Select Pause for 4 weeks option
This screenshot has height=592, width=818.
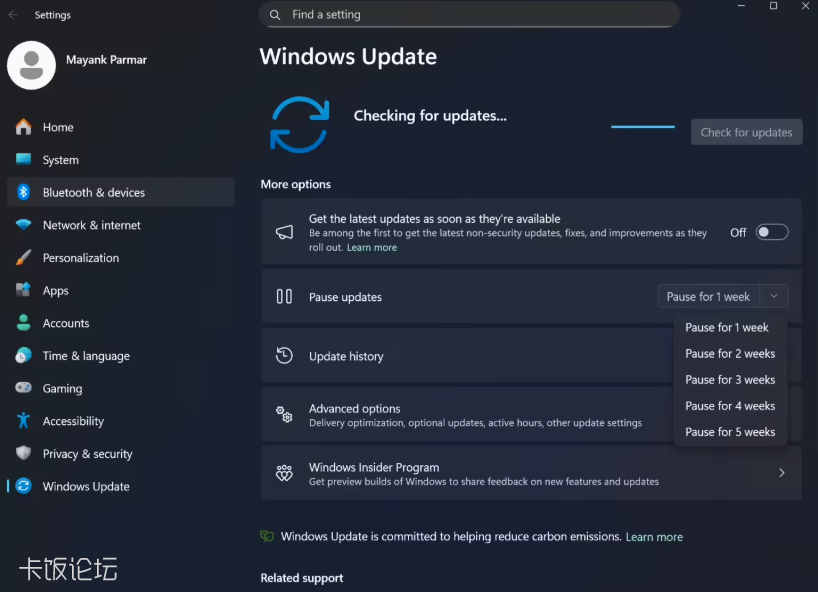730,406
